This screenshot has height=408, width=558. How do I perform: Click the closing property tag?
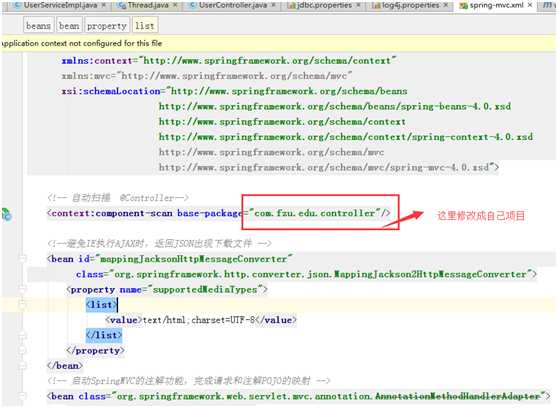(95, 351)
